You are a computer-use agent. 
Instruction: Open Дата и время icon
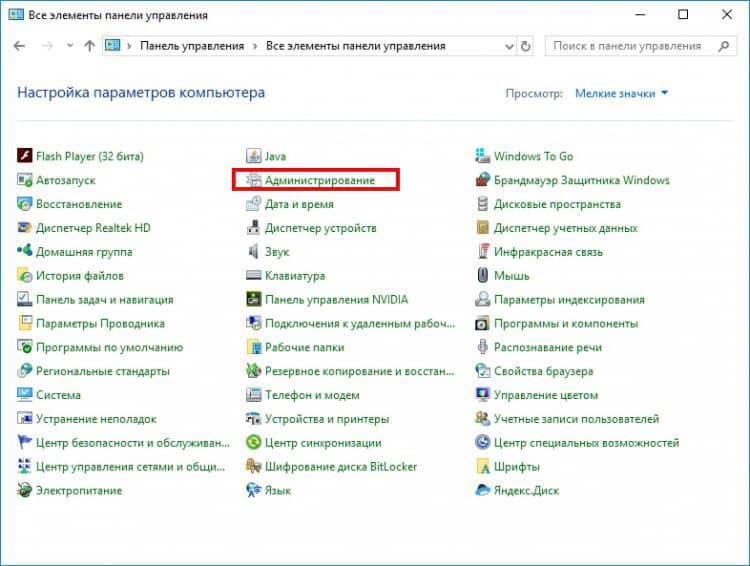[253, 204]
